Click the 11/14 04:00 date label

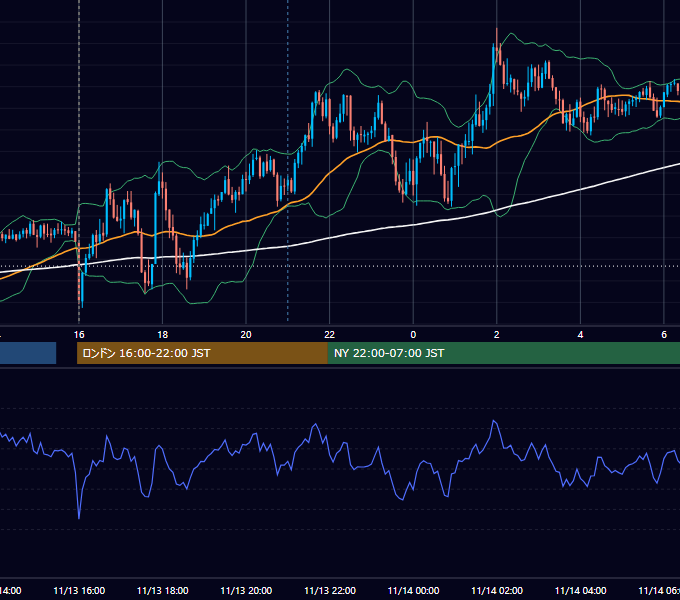(581, 590)
